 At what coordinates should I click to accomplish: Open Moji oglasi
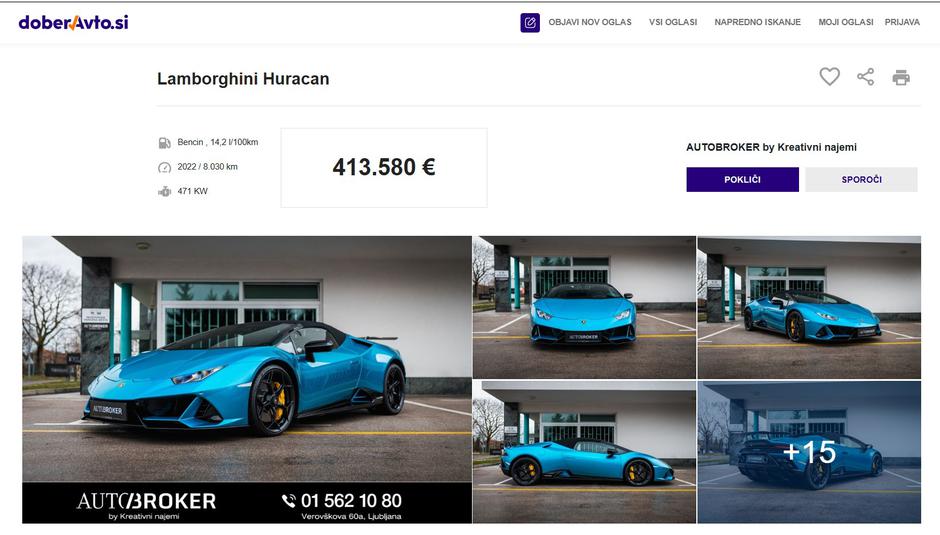pos(845,22)
